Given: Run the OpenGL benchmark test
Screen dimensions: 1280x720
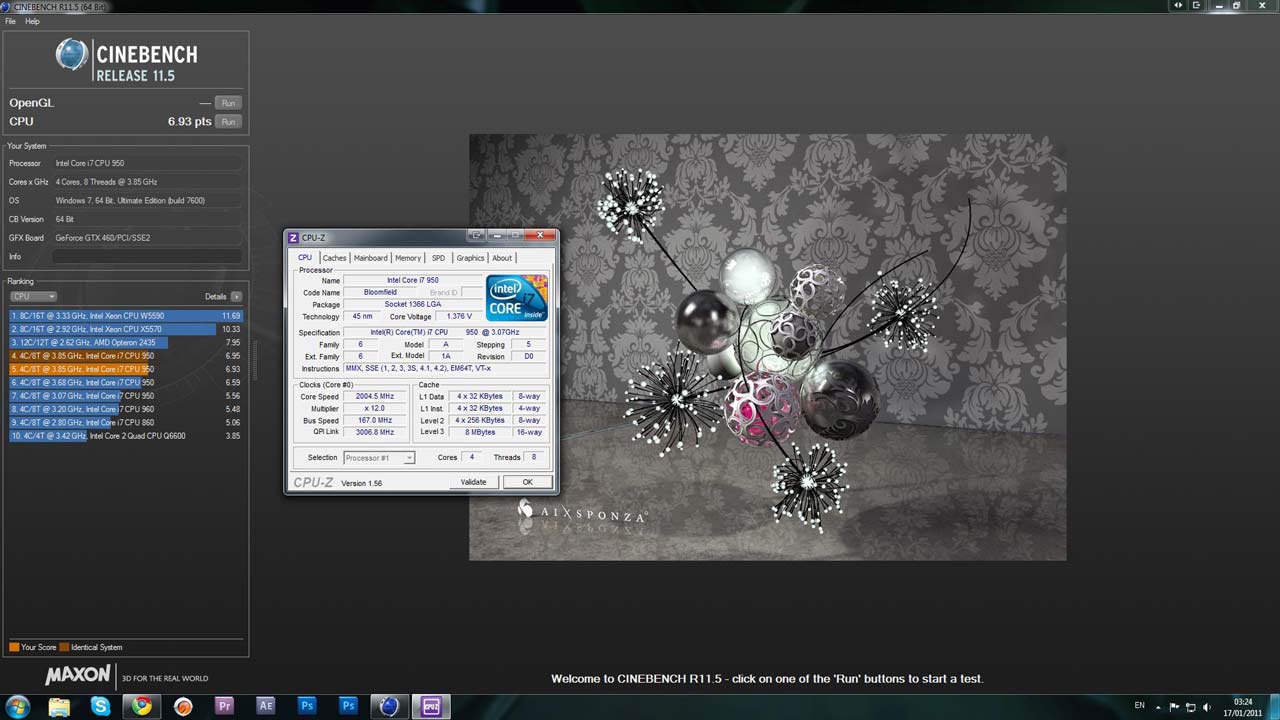Looking at the screenshot, I should tap(228, 103).
